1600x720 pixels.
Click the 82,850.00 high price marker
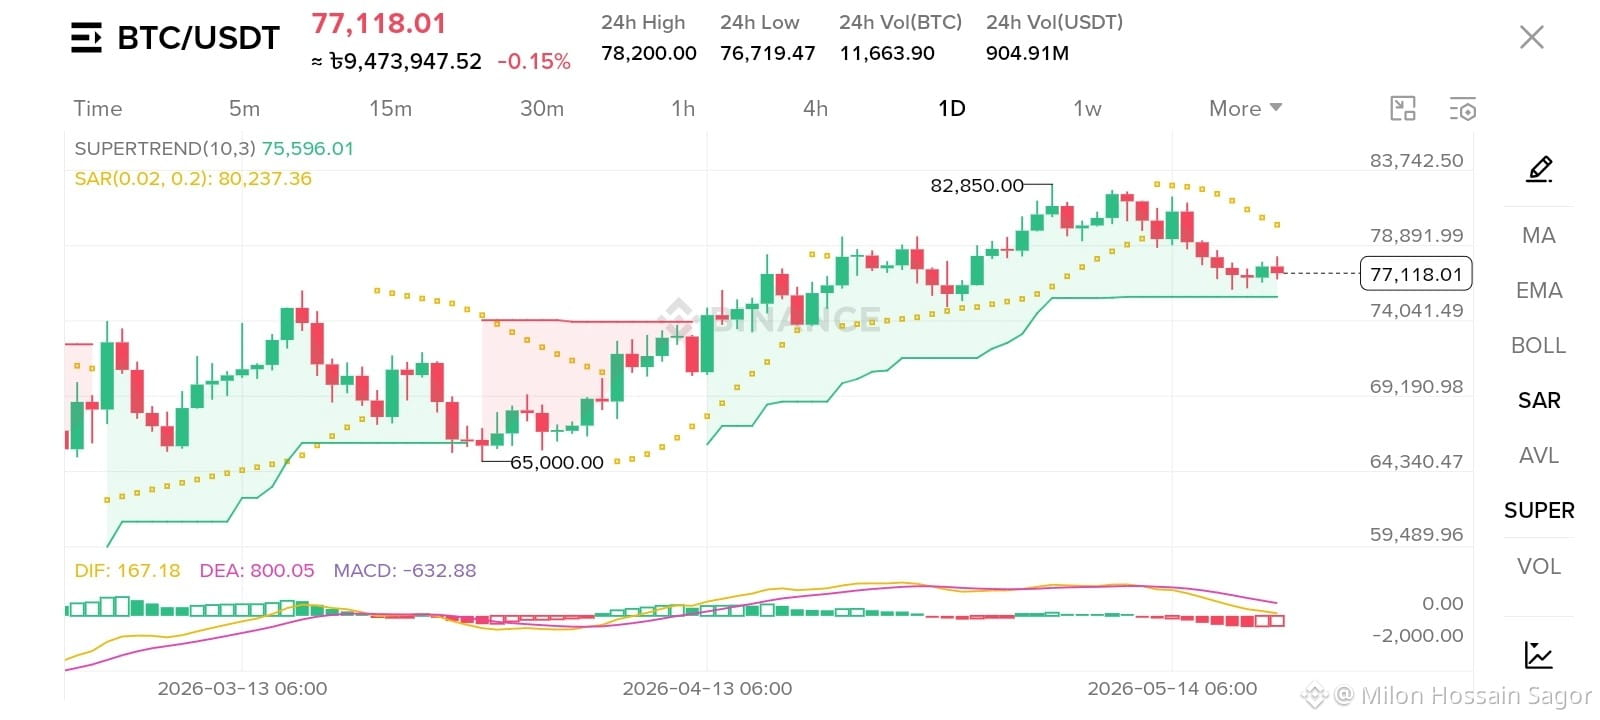coord(977,185)
